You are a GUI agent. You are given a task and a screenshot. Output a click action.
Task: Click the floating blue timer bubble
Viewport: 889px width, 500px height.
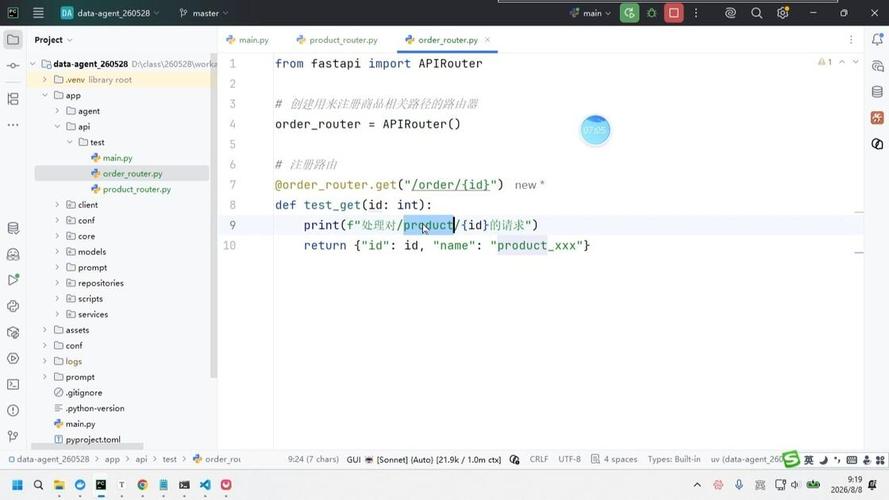[595, 130]
